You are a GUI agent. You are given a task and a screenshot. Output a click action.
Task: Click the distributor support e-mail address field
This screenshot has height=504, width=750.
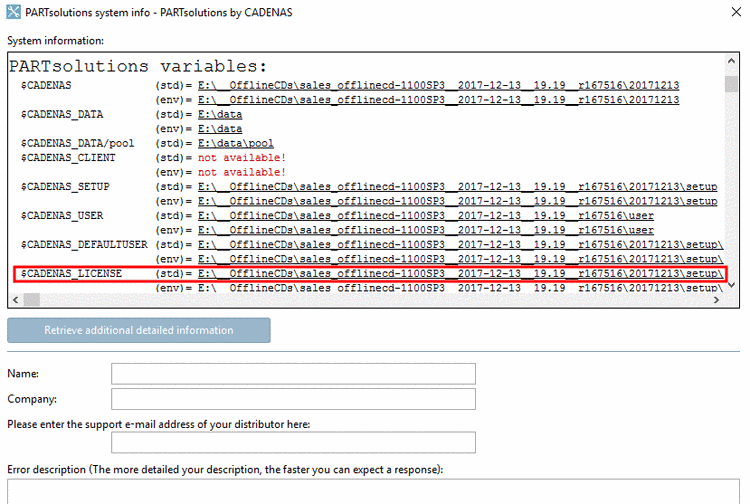pos(293,442)
